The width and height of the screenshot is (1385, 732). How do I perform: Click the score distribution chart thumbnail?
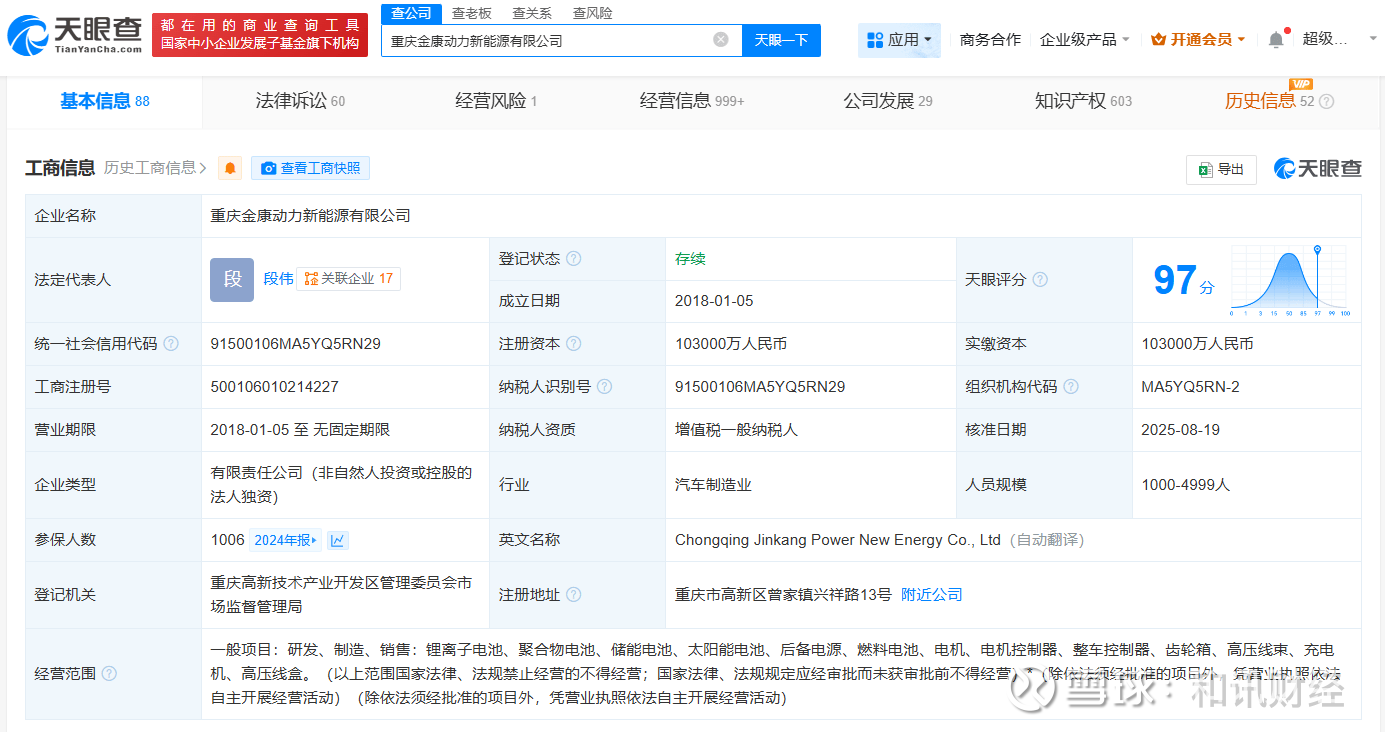click(x=1291, y=280)
